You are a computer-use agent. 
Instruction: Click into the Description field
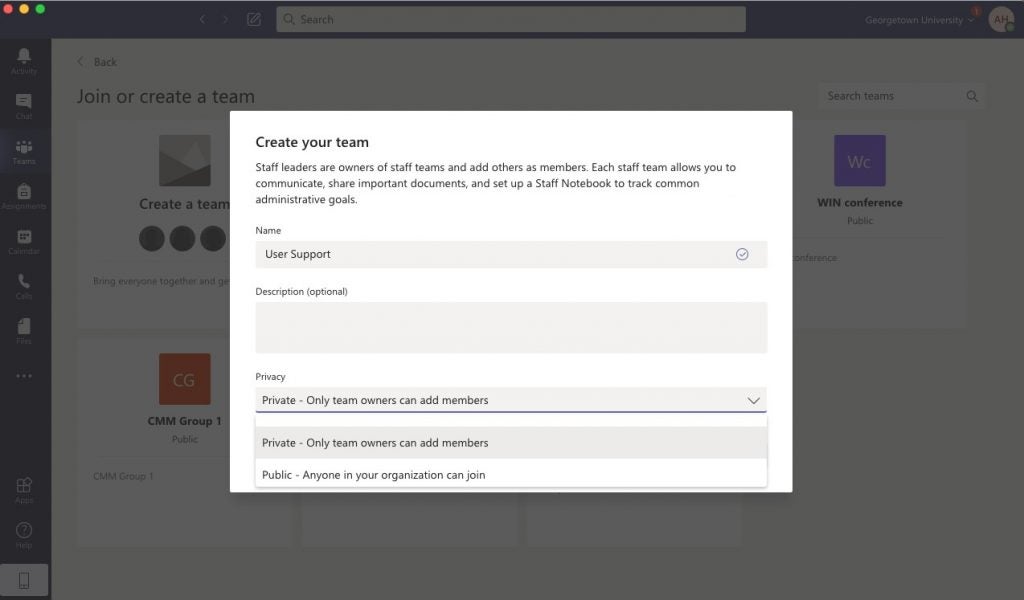[511, 327]
